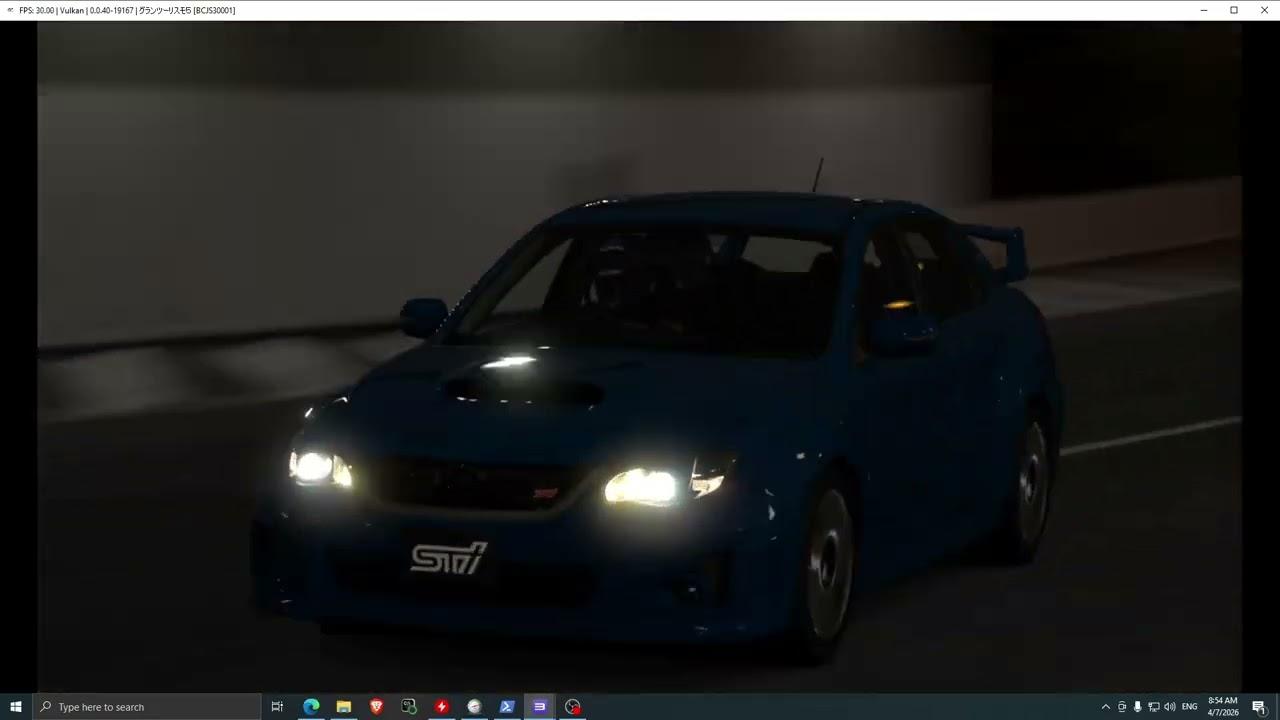The width and height of the screenshot is (1280, 720).
Task: Open the recording app taskbar icon
Action: [x=572, y=707]
